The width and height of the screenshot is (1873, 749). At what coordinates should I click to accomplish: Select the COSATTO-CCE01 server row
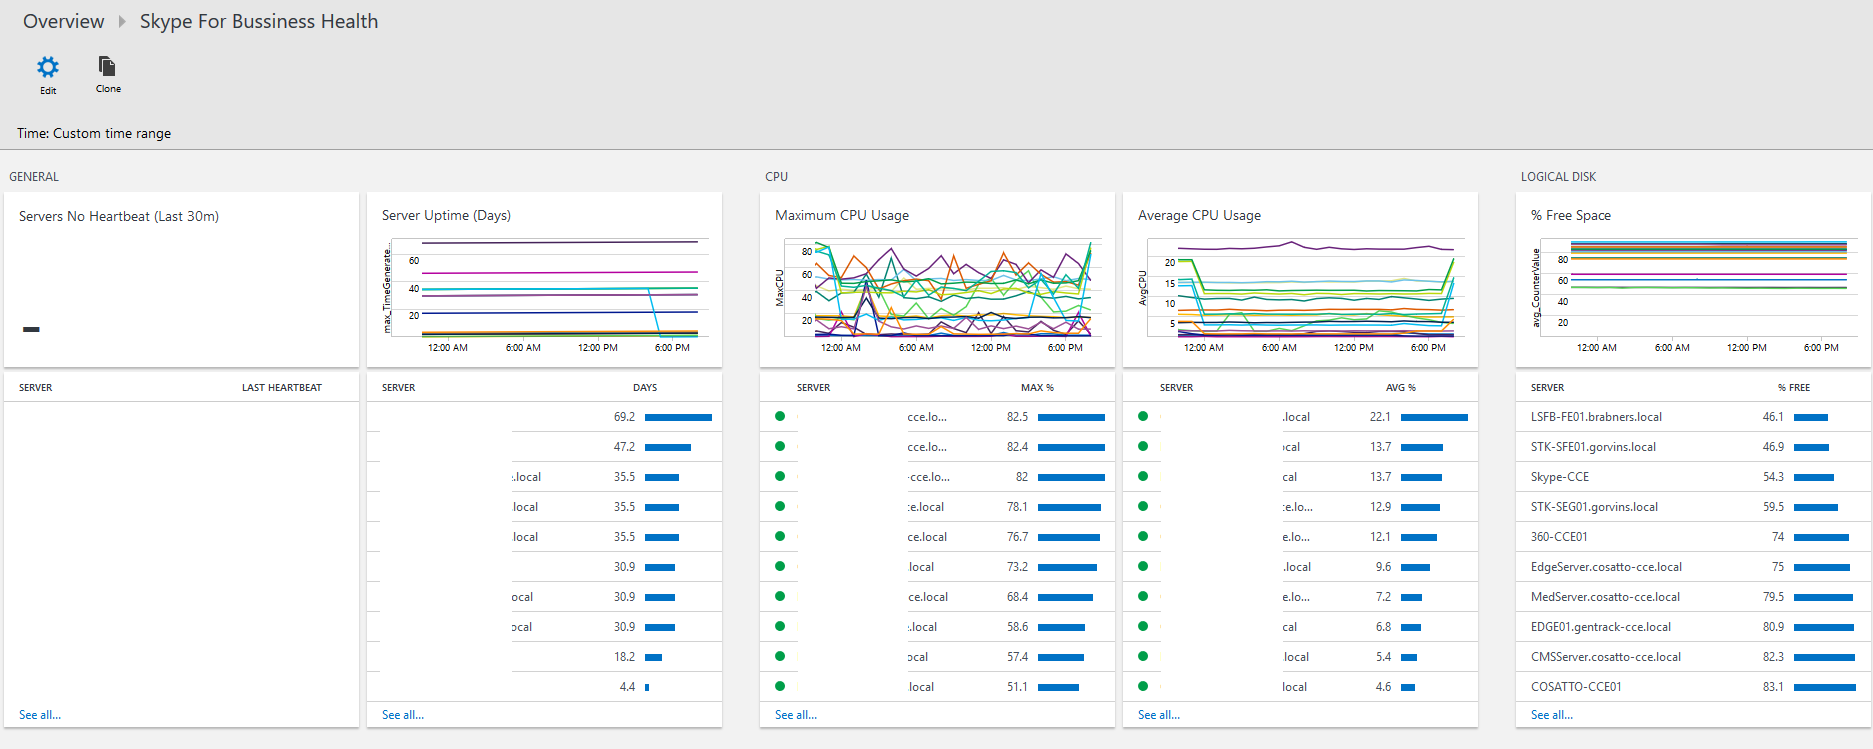pos(1693,687)
